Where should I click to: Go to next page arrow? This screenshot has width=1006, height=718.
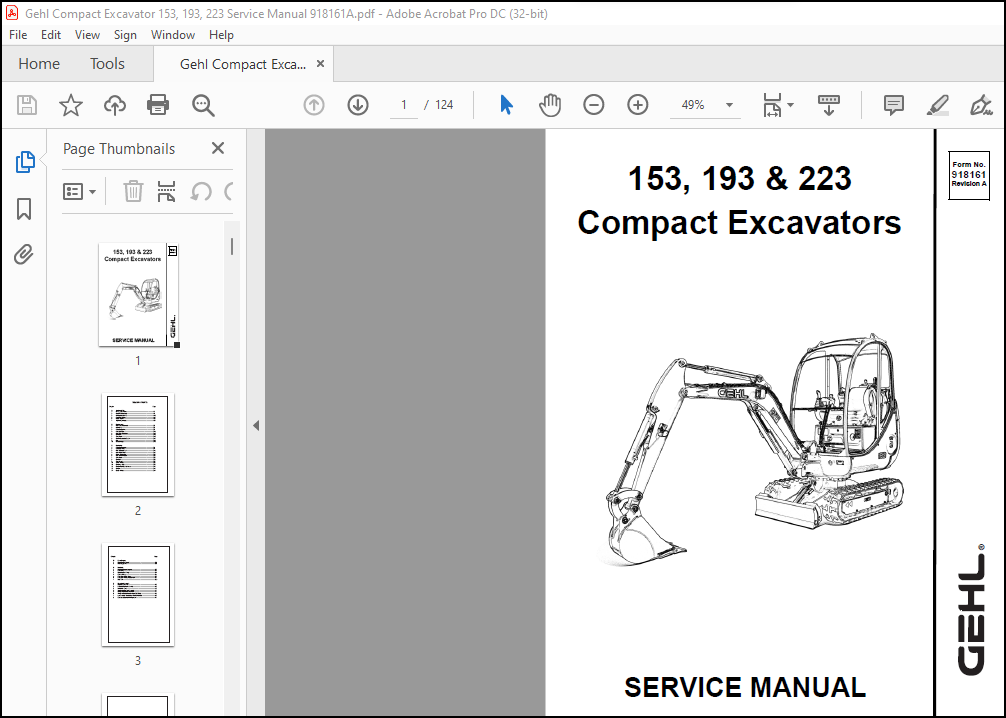358,105
